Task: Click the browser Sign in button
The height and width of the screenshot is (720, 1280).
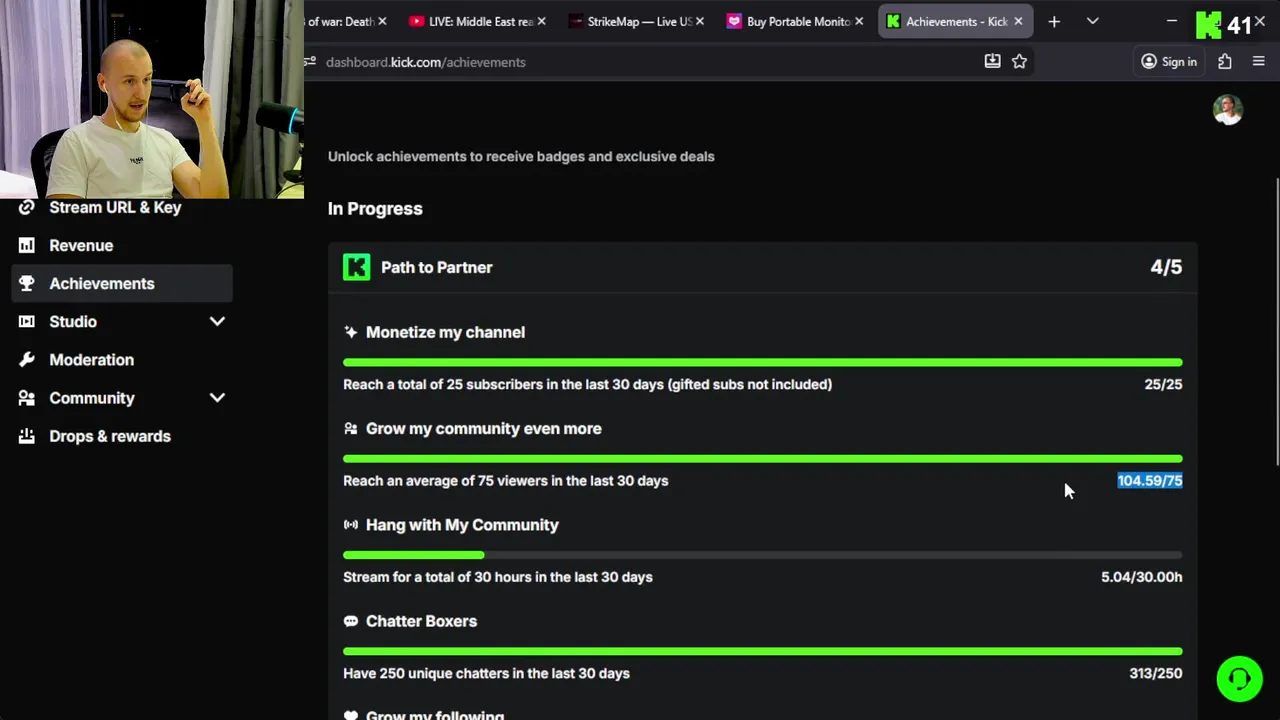Action: (x=1169, y=62)
